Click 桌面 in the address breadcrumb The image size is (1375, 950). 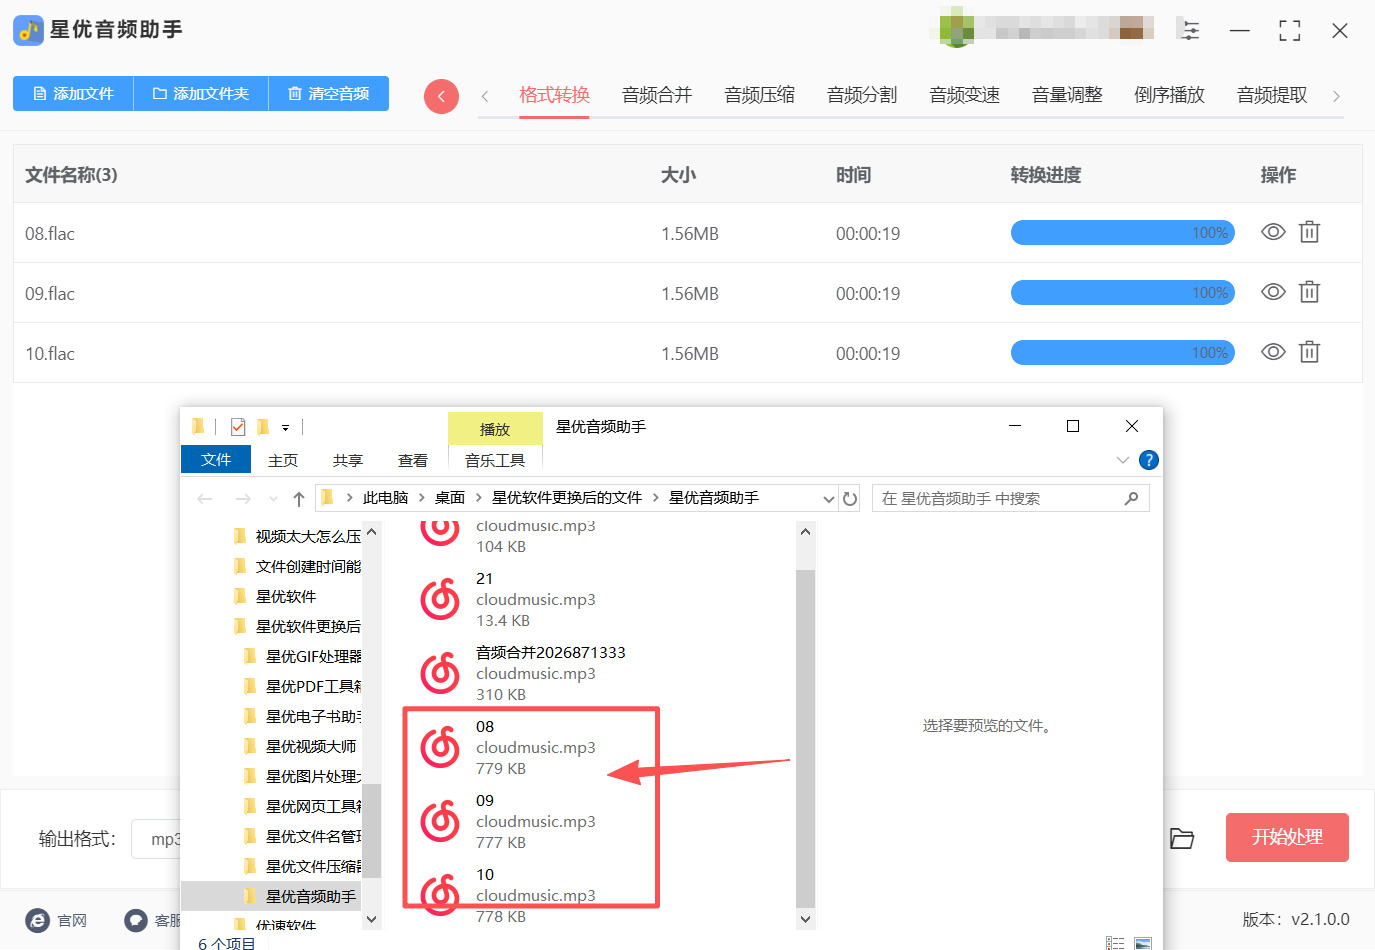[x=450, y=498]
